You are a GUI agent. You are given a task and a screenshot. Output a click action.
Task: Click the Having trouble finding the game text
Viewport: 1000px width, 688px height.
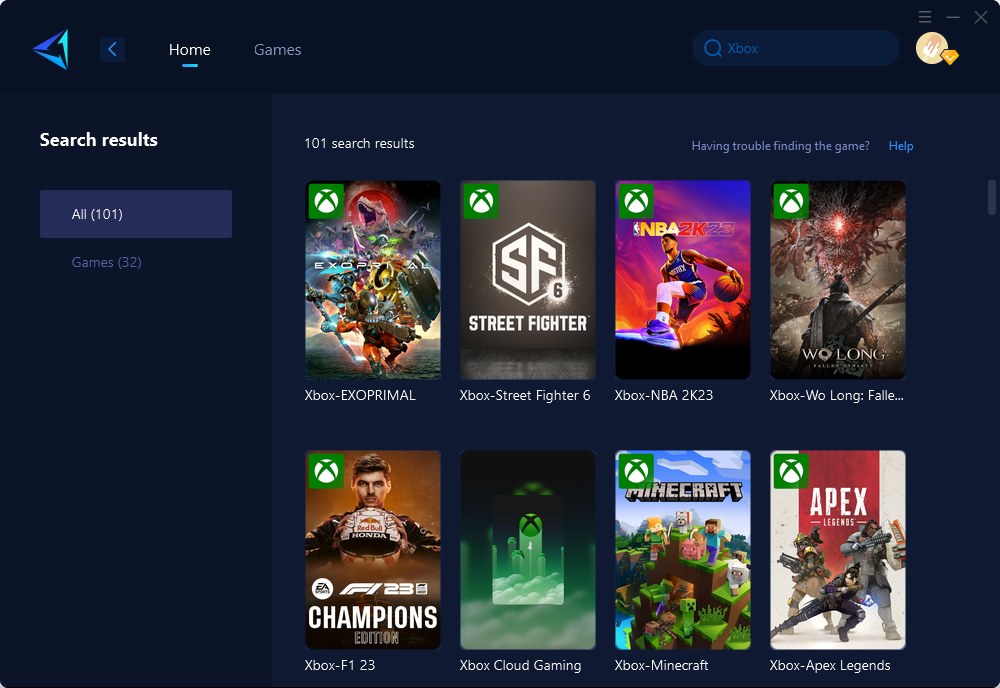(x=781, y=146)
